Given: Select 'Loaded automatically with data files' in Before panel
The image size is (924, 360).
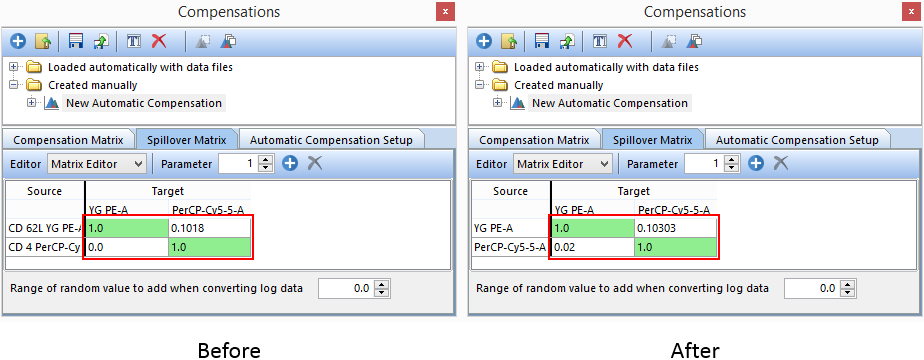Looking at the screenshot, I should click(x=140, y=67).
